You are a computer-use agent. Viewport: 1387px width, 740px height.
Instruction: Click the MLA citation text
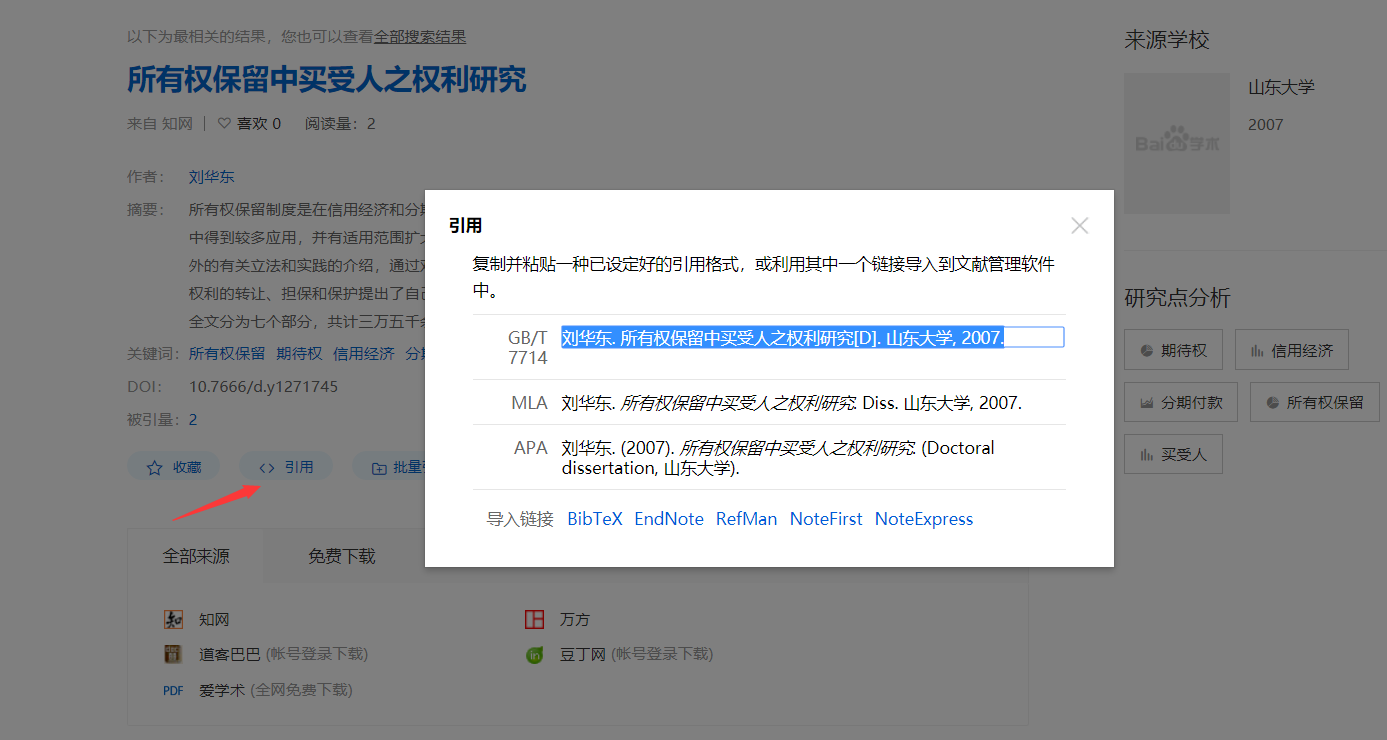point(791,403)
